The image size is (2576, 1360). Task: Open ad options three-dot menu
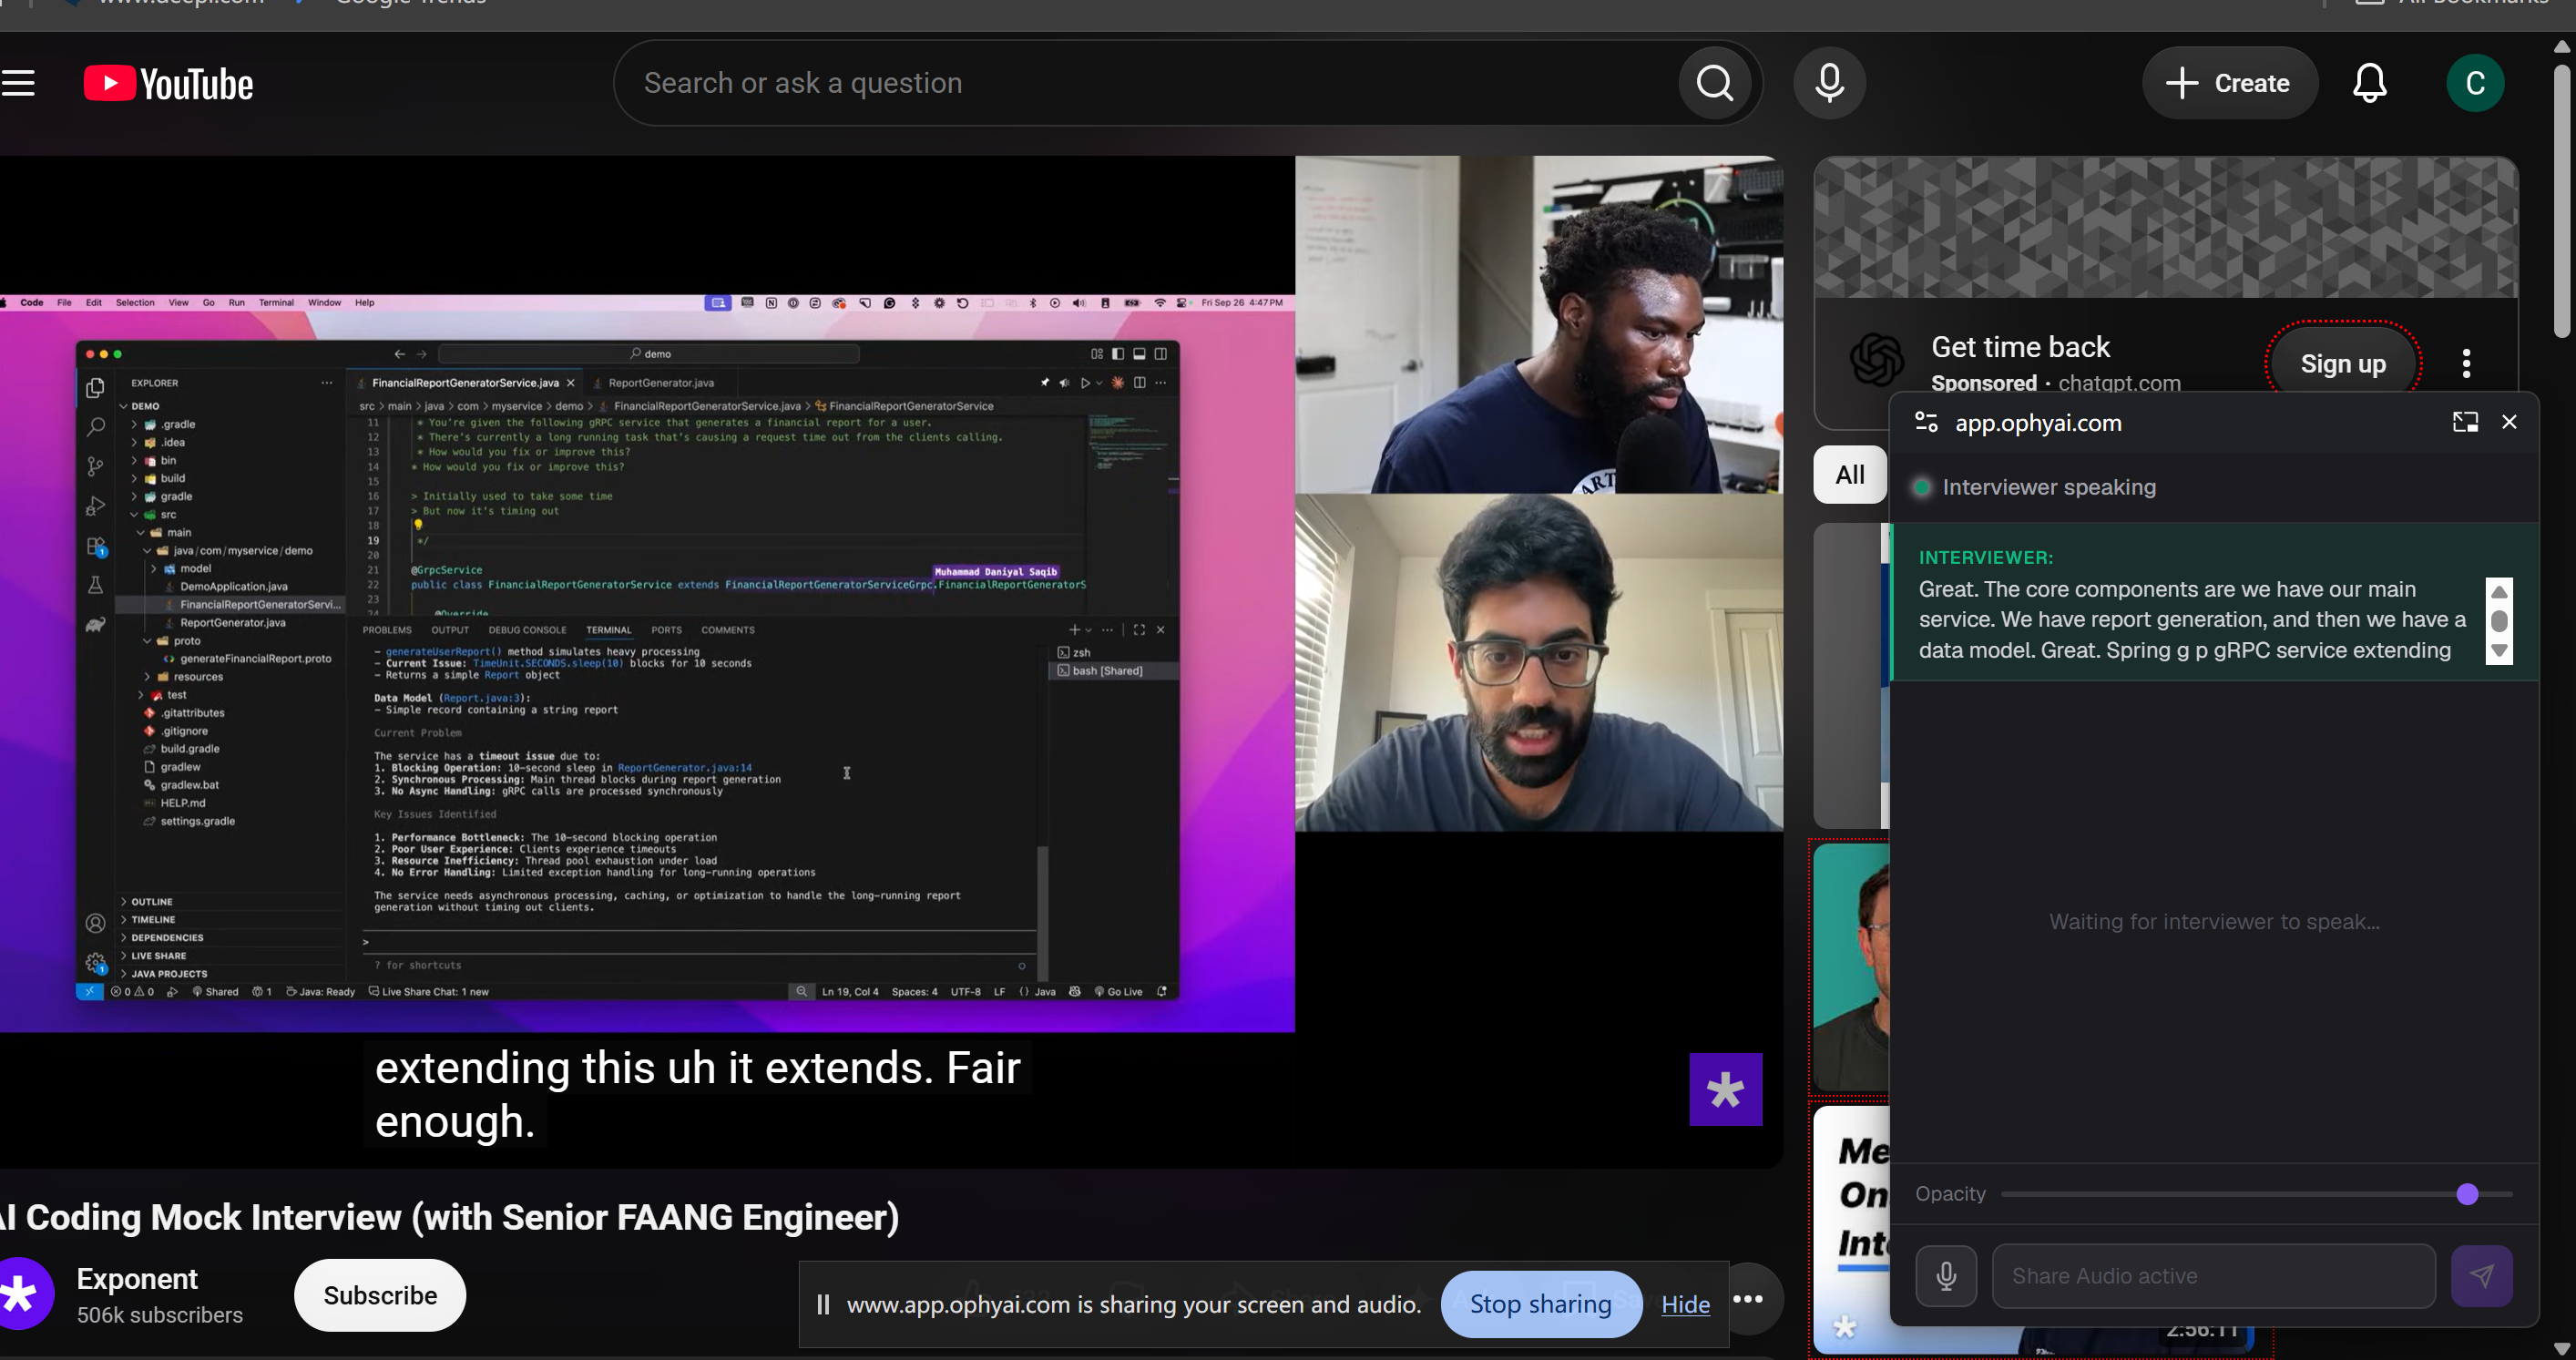(2466, 363)
